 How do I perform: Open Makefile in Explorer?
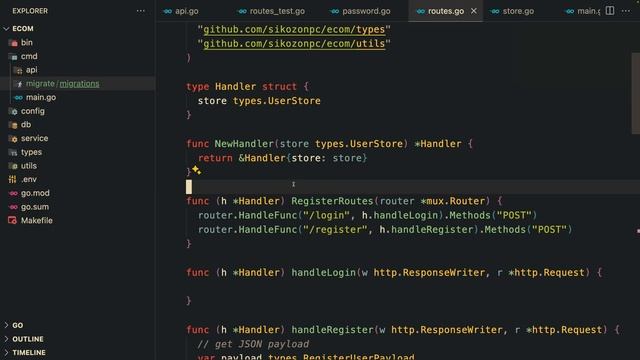(37, 220)
